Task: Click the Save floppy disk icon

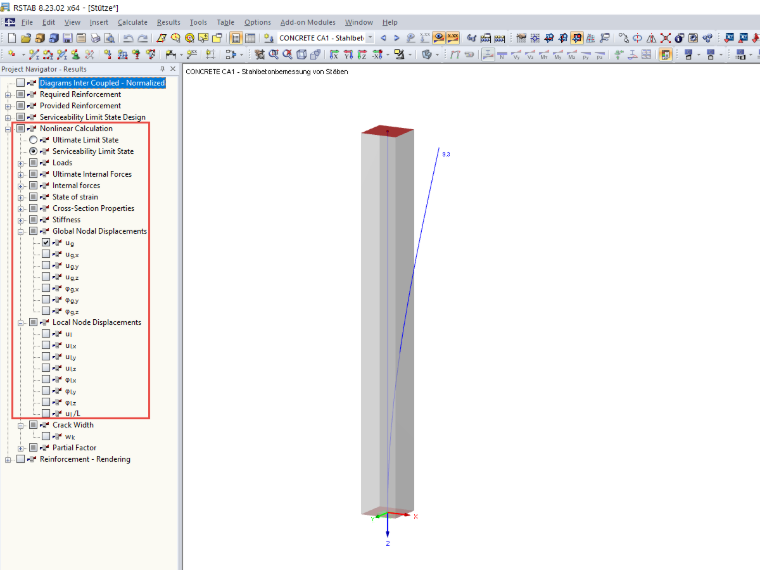Action: click(x=67, y=38)
